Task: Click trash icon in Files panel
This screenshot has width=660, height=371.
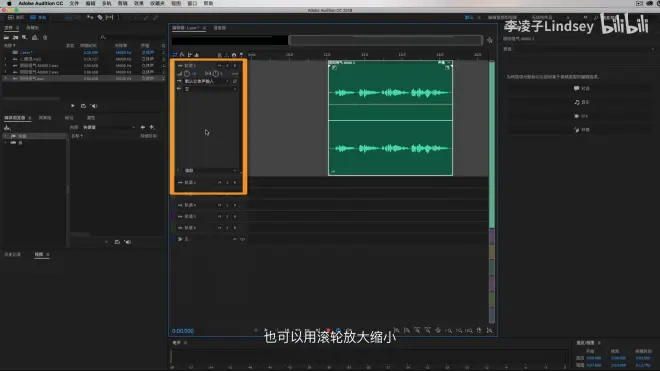Action: tap(45, 37)
